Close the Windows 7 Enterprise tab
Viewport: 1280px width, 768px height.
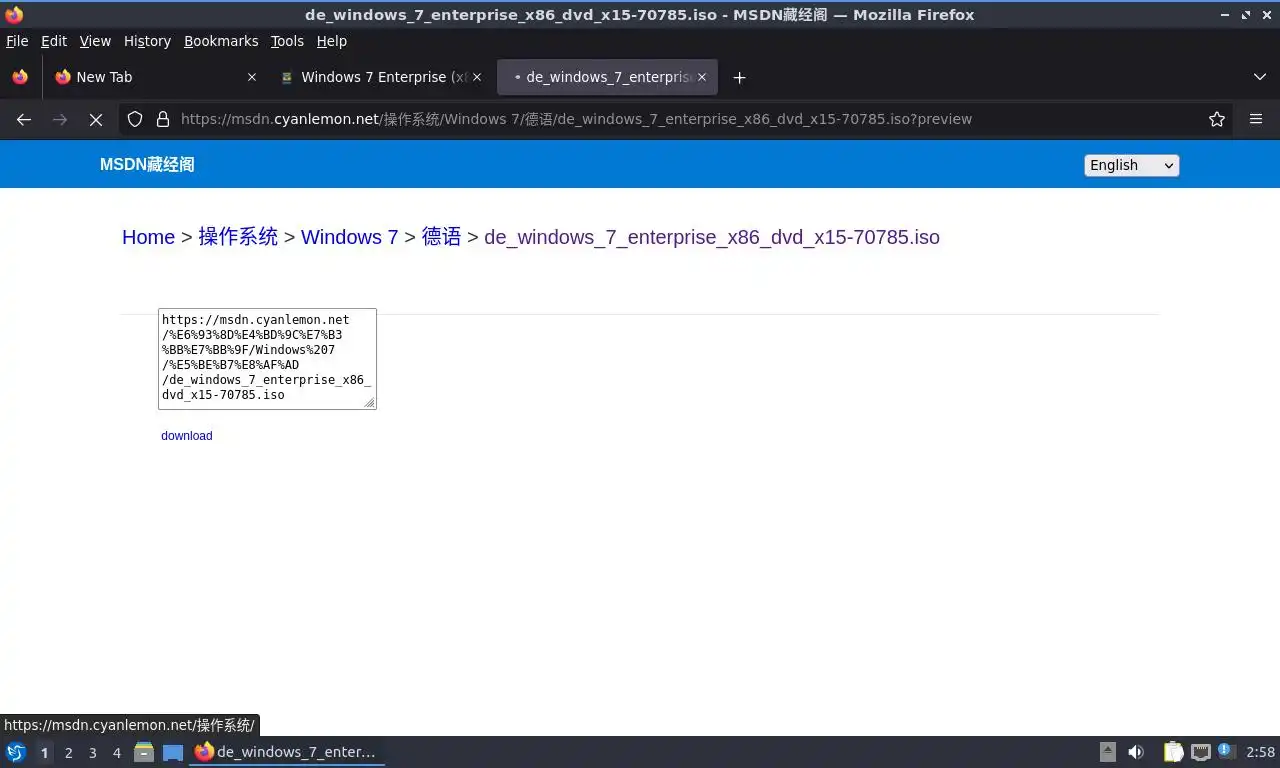point(476,77)
